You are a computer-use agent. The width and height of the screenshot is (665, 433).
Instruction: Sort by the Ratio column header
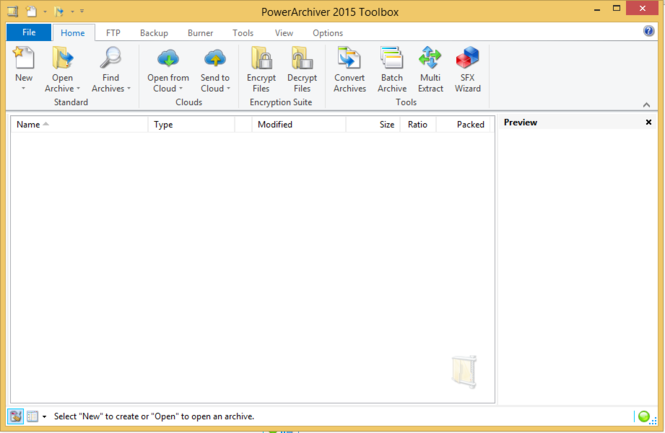pyautogui.click(x=418, y=124)
